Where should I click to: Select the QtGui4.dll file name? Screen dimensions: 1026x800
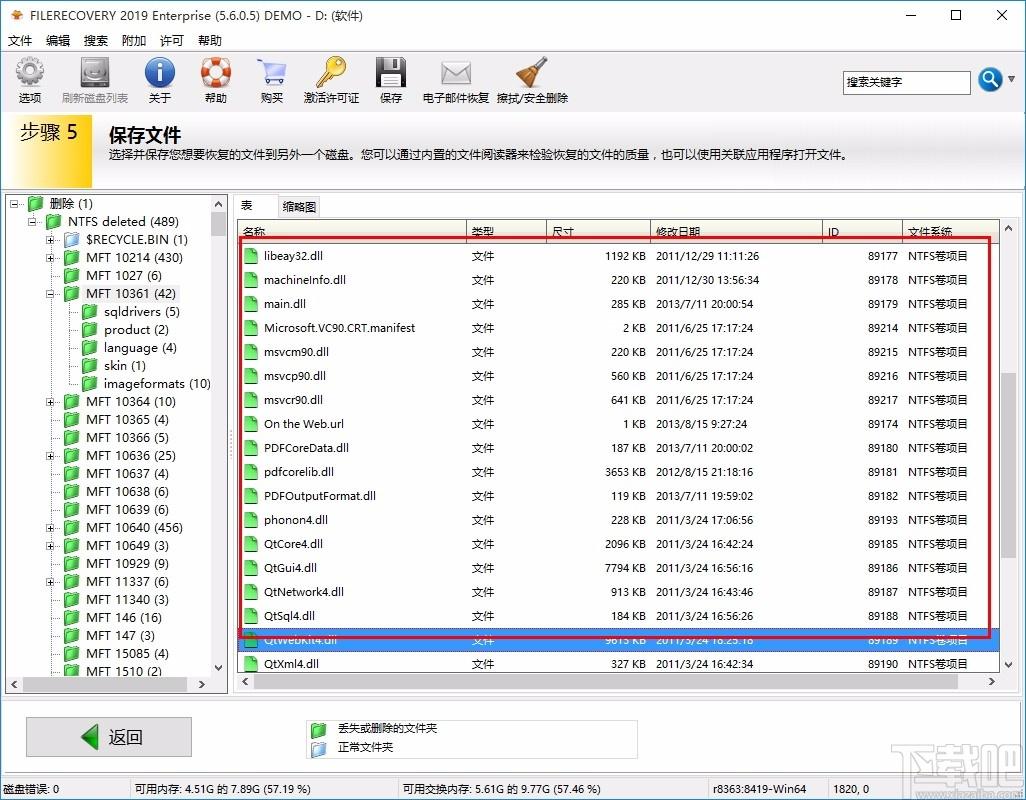291,568
